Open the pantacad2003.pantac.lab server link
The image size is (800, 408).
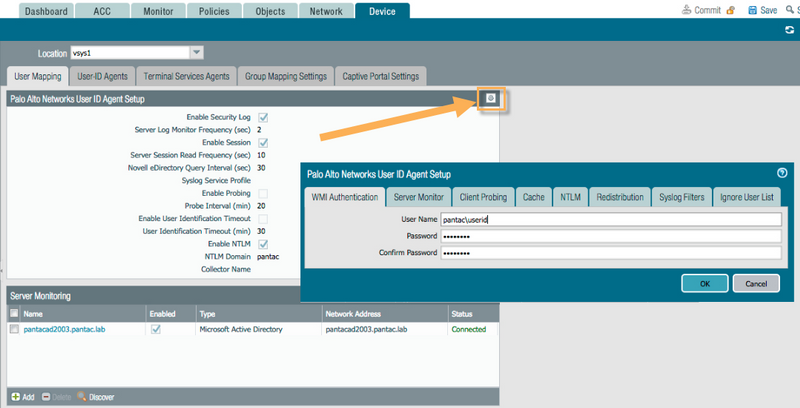point(64,329)
